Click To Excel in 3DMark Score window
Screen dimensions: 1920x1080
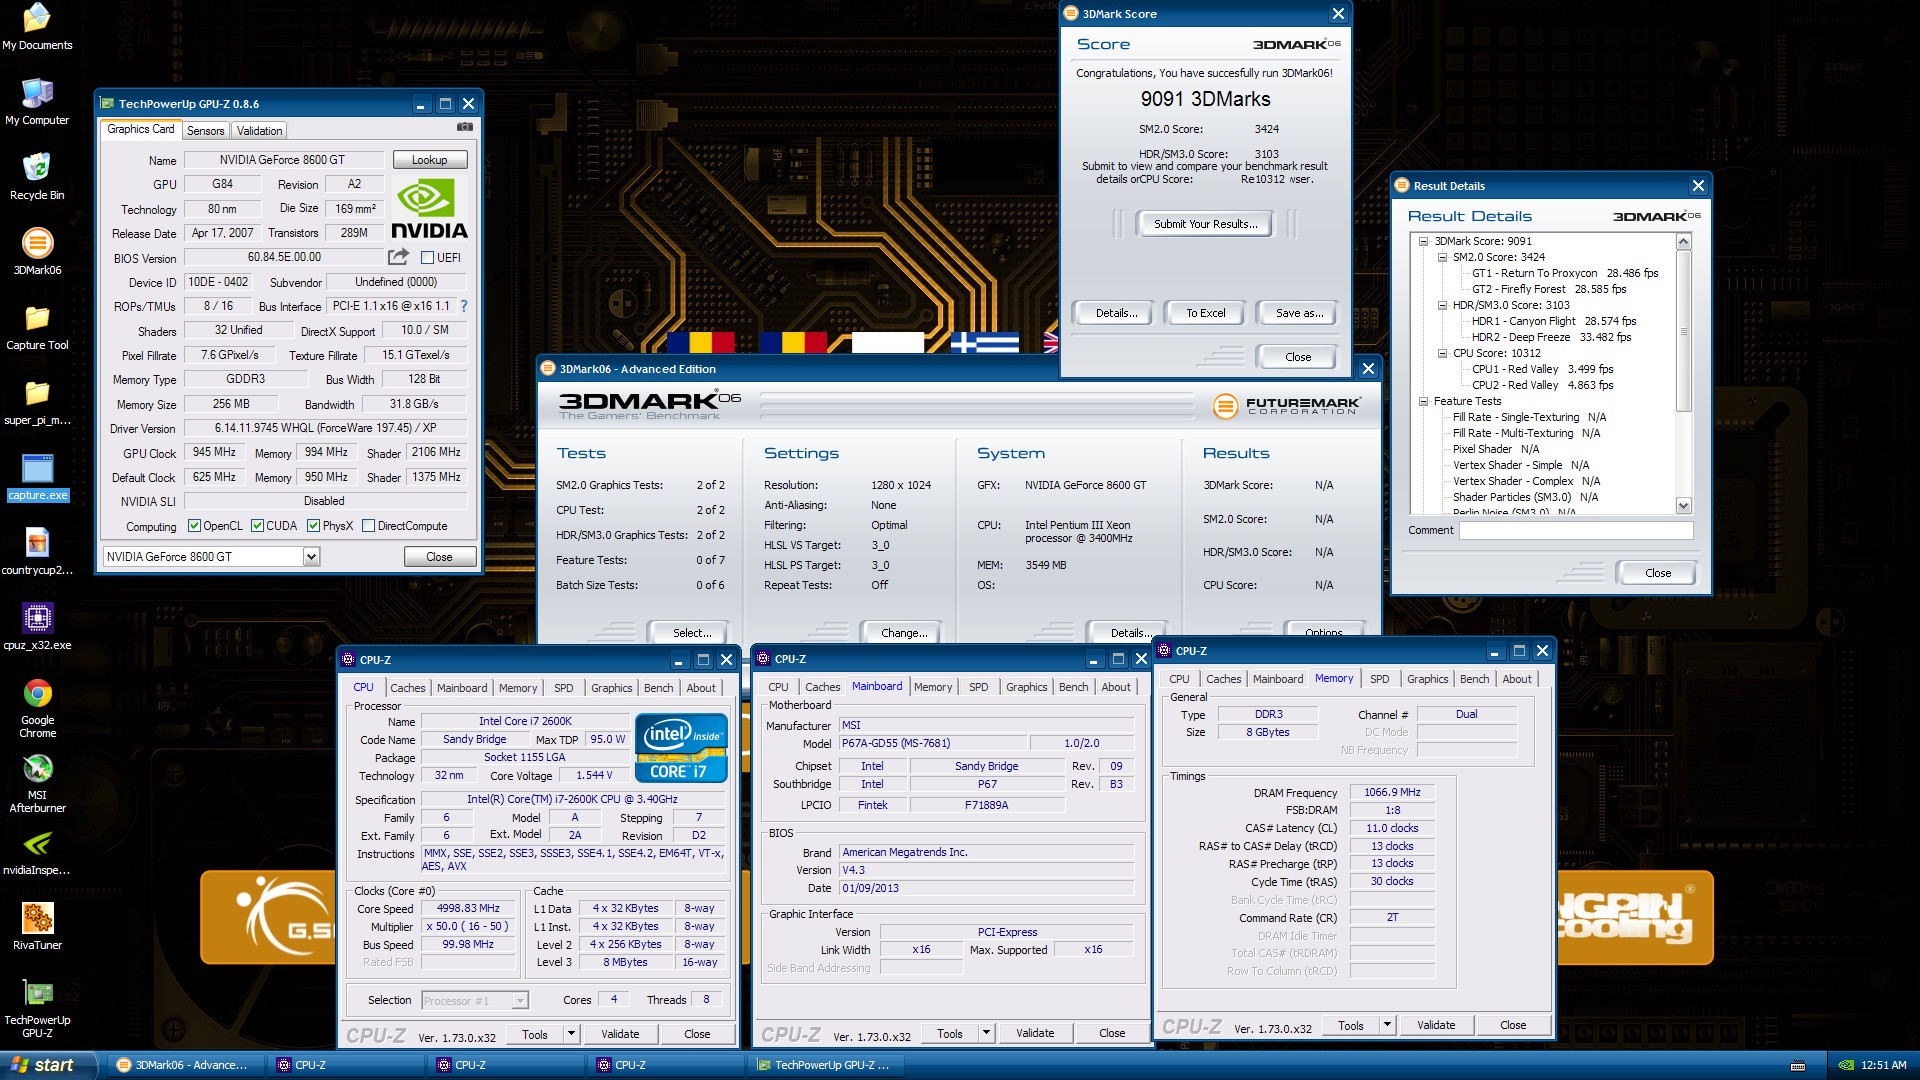[1205, 313]
